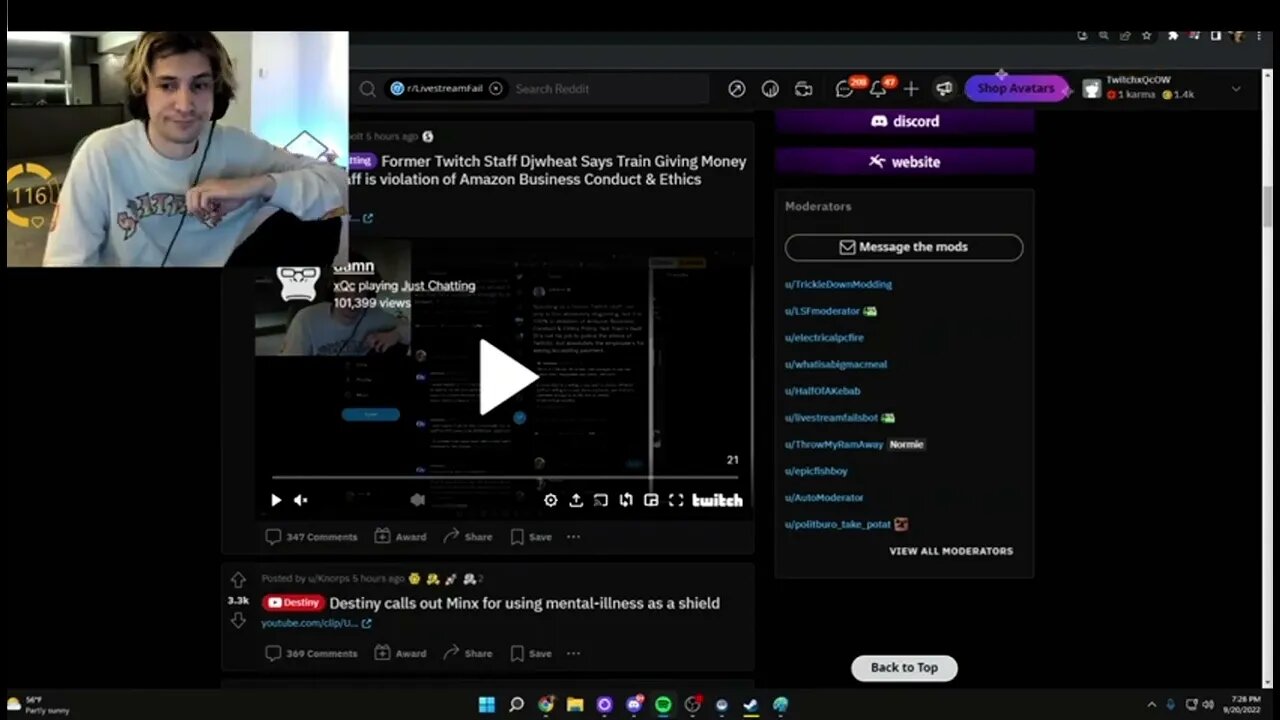Open moderator u/TrickleDownModding profile

pos(838,284)
